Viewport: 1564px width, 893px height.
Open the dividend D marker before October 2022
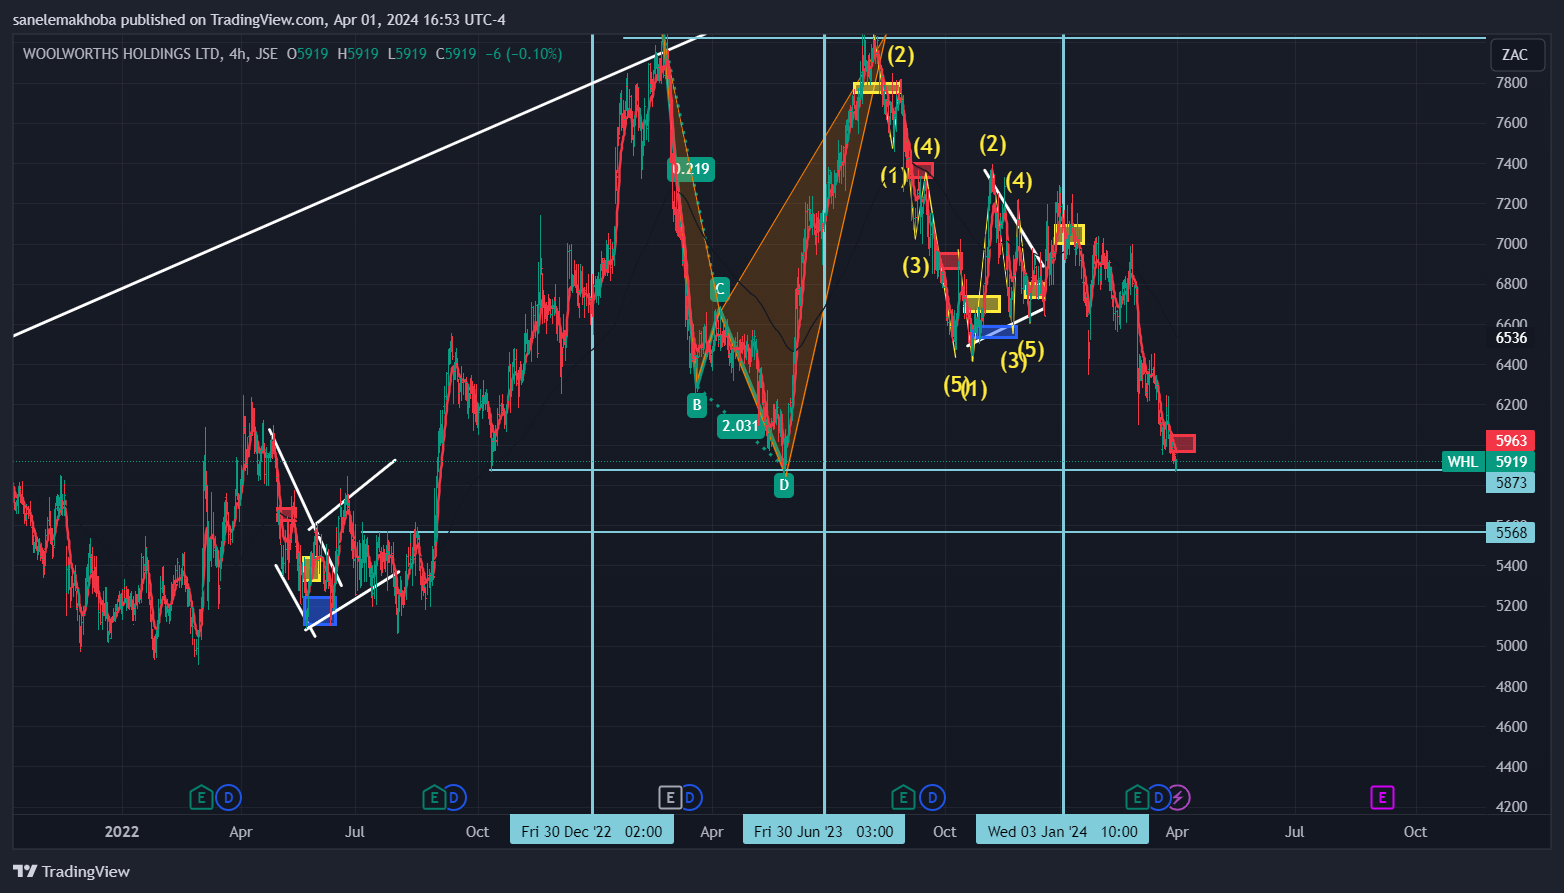(454, 798)
